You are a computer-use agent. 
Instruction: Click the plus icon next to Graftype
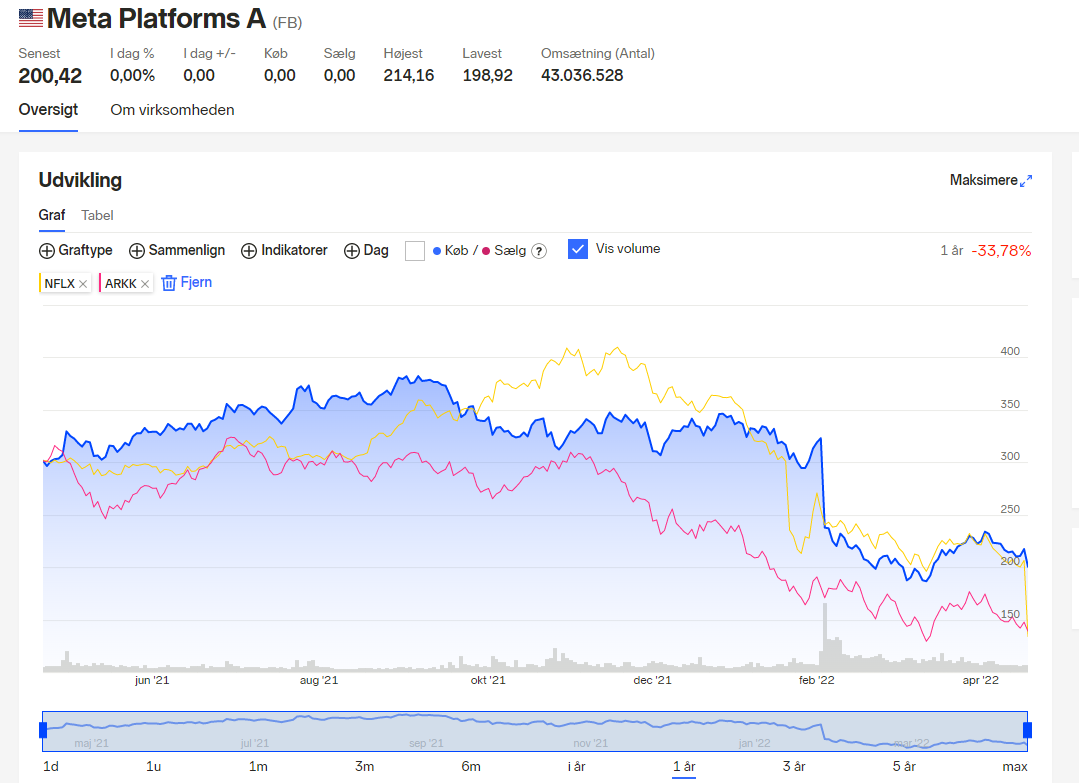tap(47, 251)
